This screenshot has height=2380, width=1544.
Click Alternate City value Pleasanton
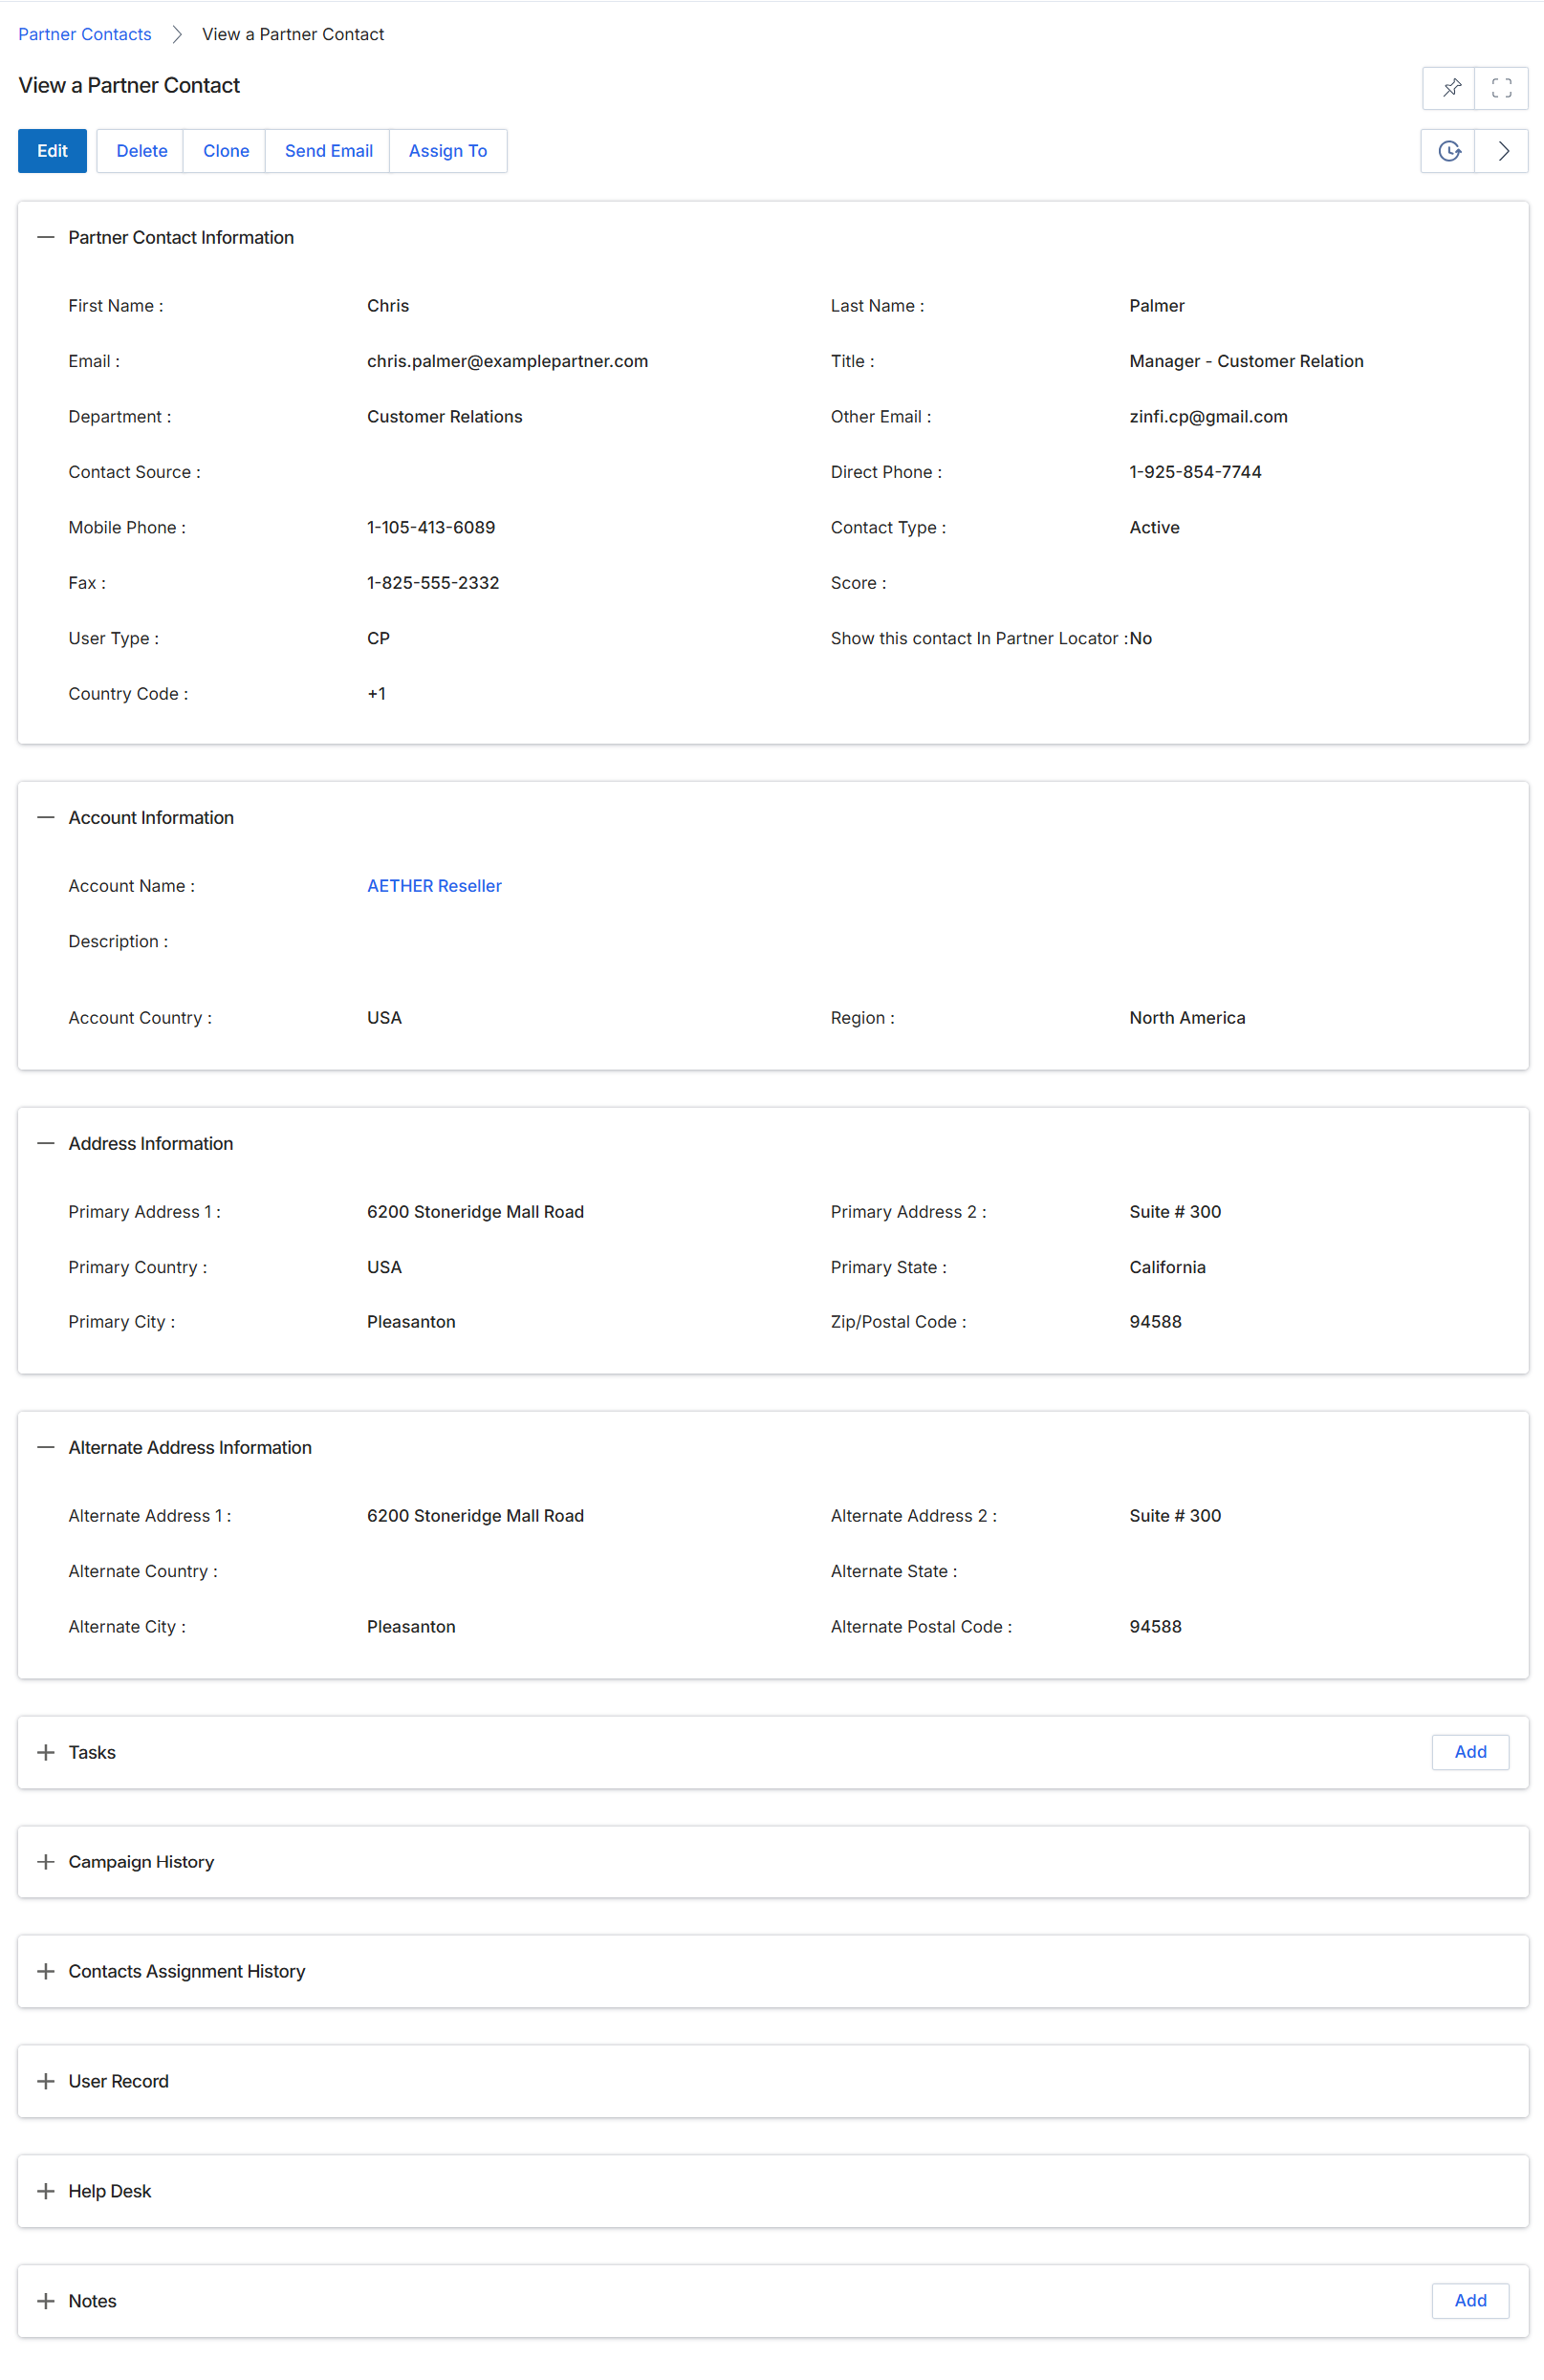(411, 1627)
